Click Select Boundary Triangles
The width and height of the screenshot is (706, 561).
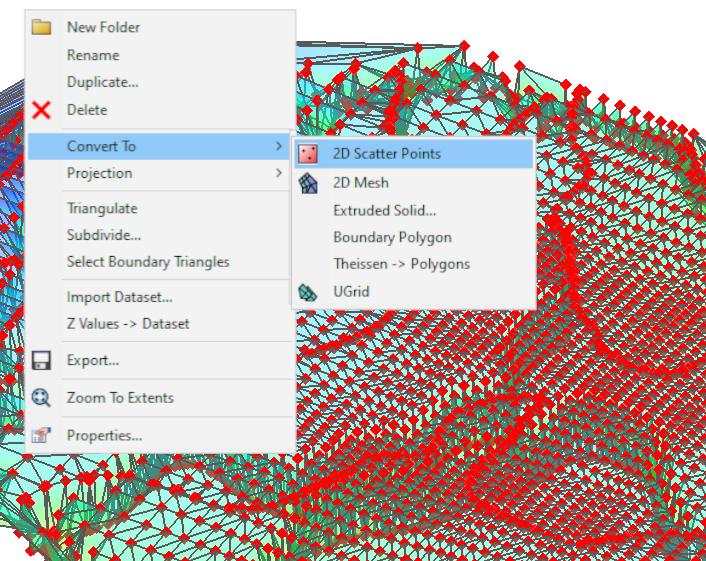click(148, 262)
